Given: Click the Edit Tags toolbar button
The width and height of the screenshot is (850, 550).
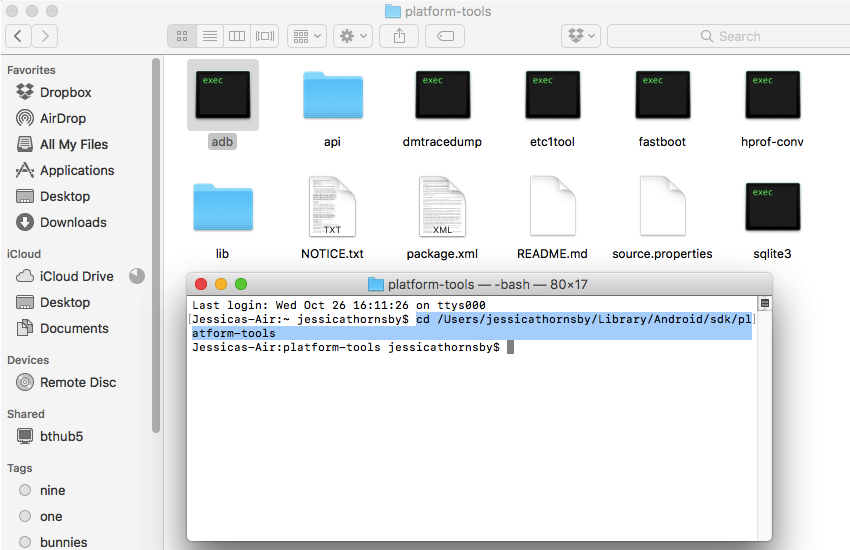Looking at the screenshot, I should (445, 36).
